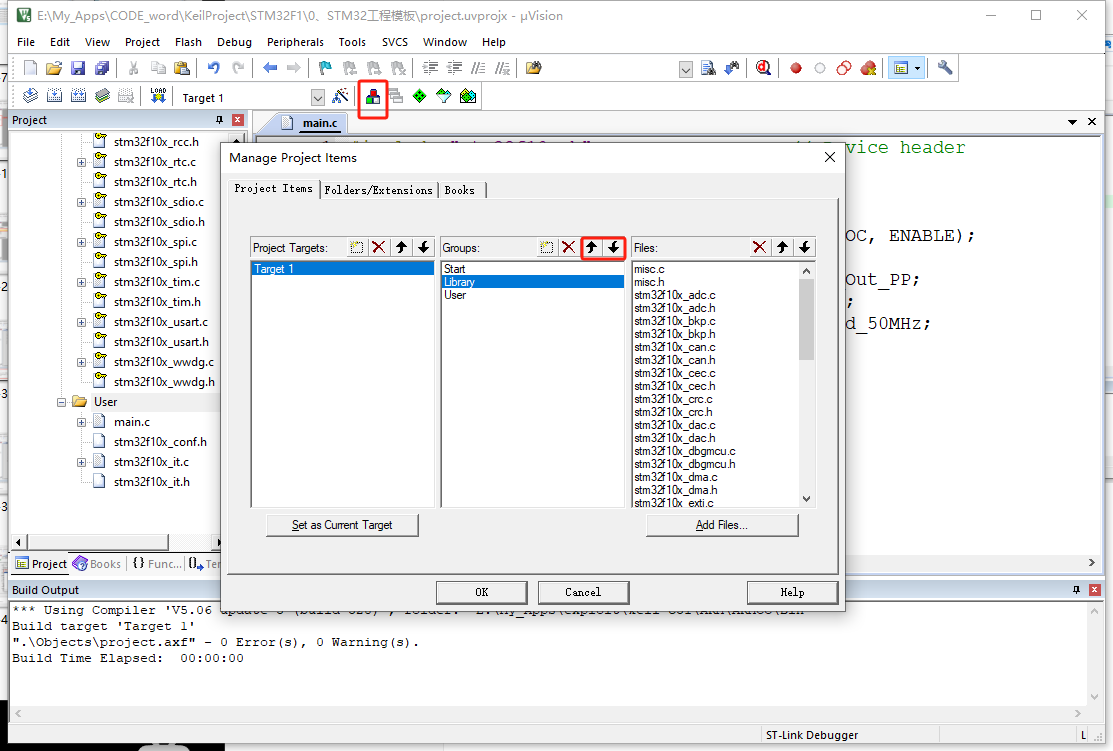Open Help for the dialog
The width and height of the screenshot is (1113, 751).
(x=792, y=592)
